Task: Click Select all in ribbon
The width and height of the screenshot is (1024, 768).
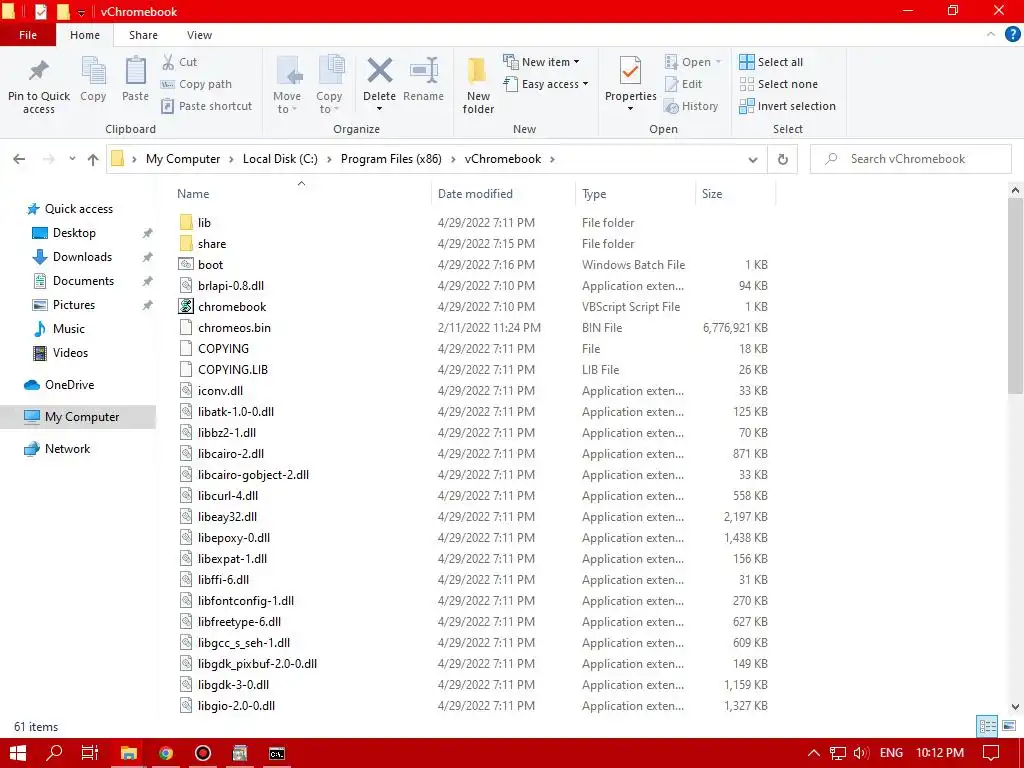Action: tap(771, 62)
